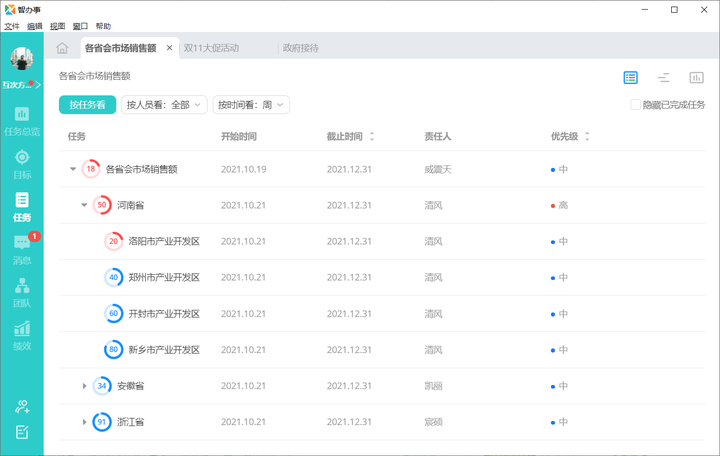Open the 文件 menu
This screenshot has height=456, width=720.
pyautogui.click(x=12, y=26)
